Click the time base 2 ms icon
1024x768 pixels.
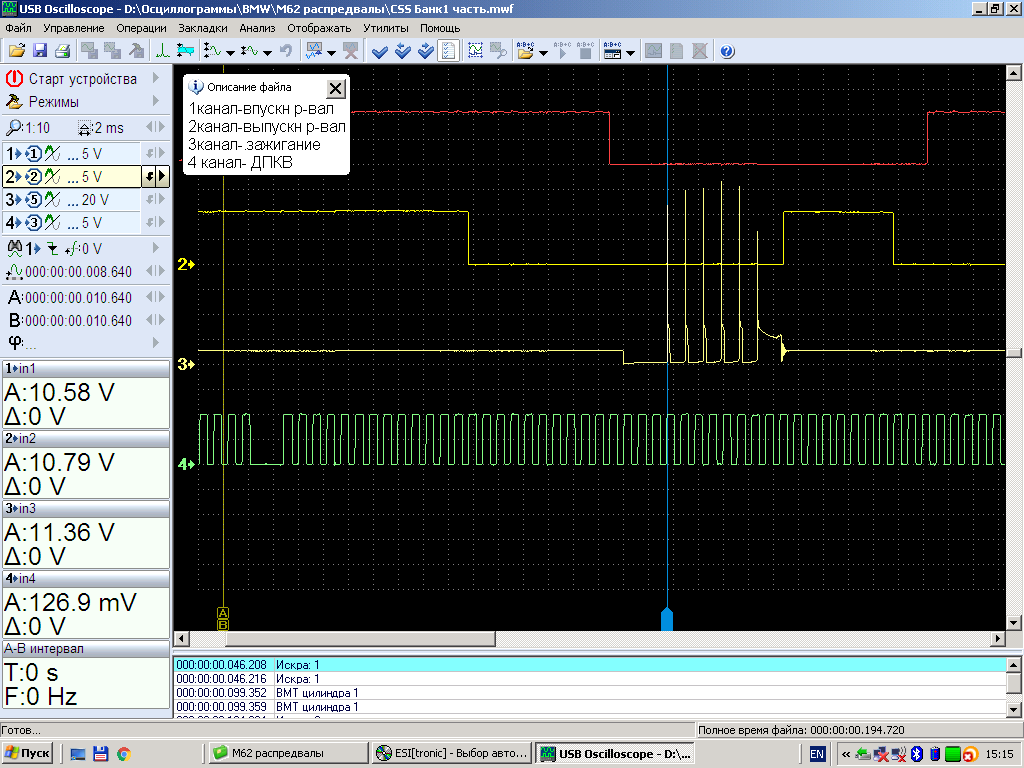click(84, 128)
